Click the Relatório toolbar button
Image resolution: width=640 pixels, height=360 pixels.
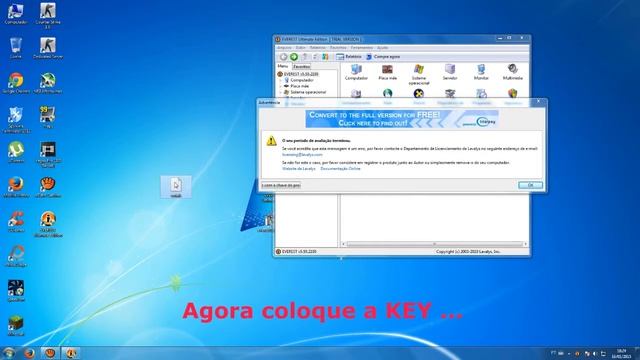click(x=349, y=57)
